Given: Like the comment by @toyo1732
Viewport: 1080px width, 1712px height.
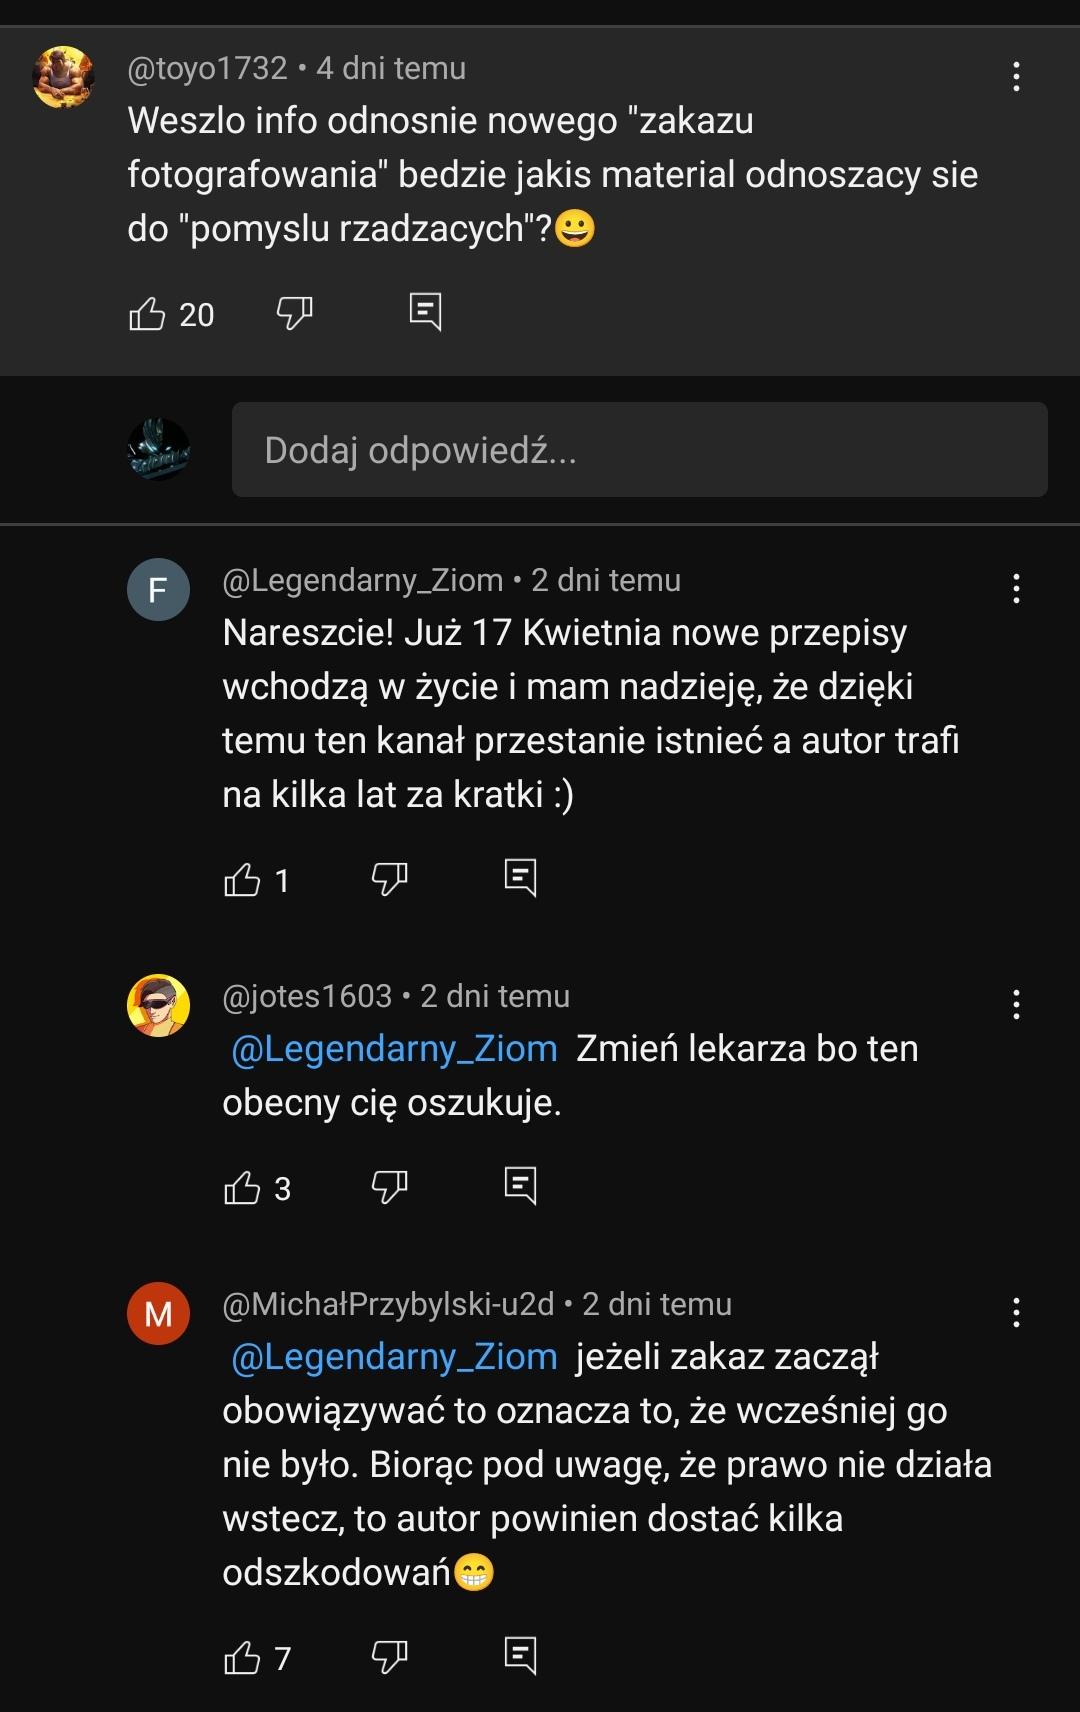Looking at the screenshot, I should [147, 314].
